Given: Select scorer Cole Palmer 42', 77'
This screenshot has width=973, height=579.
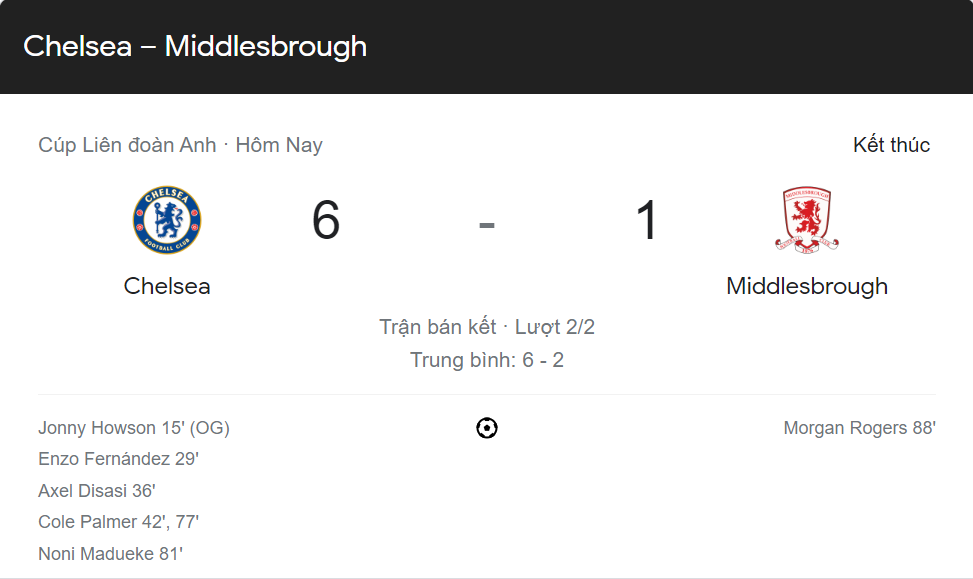Looking at the screenshot, I should (119, 521).
